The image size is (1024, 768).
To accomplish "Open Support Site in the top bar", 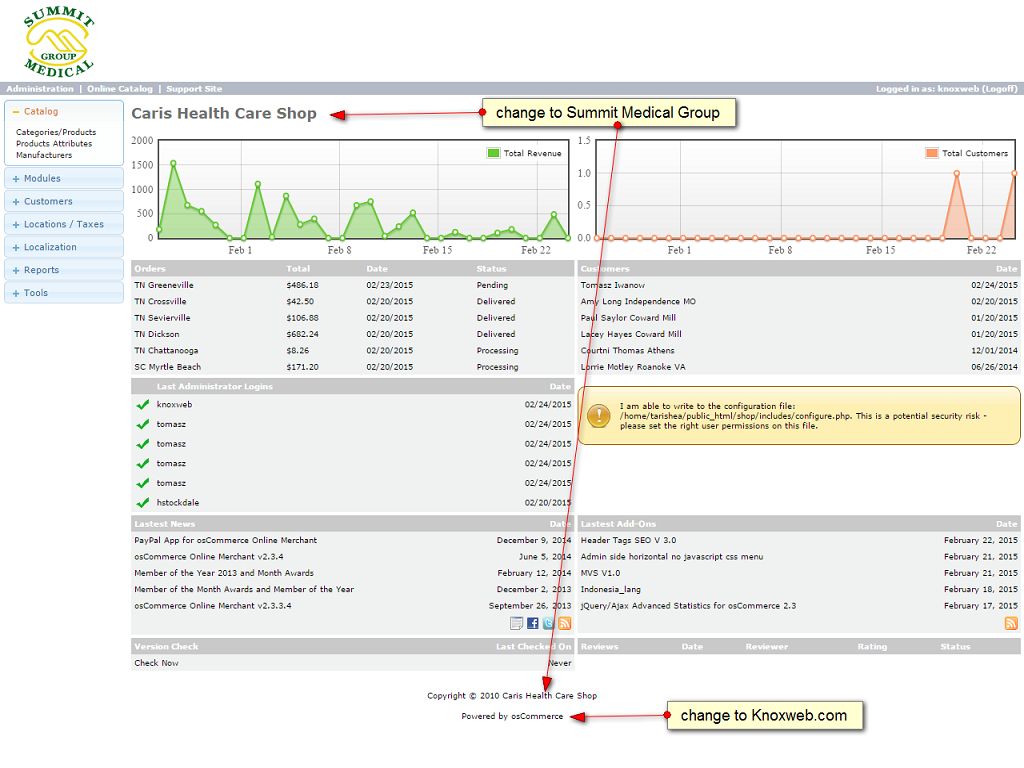I will 194,89.
